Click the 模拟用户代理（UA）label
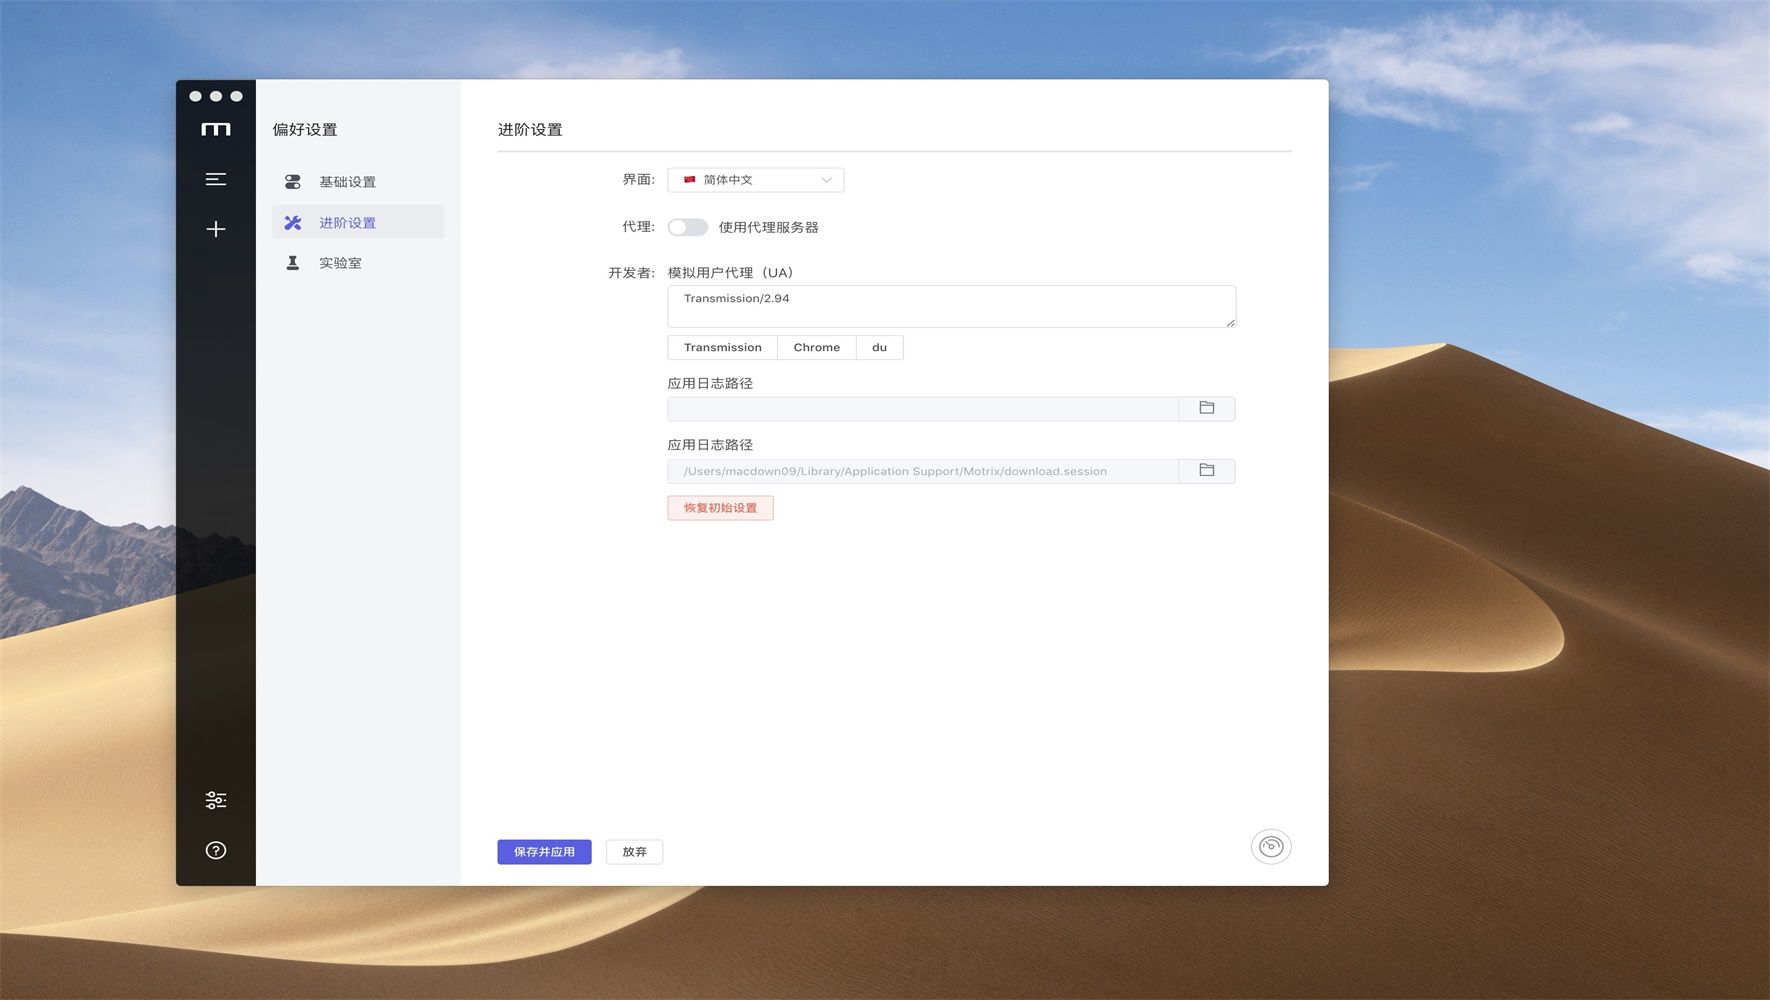The image size is (1770, 1000). click(x=730, y=273)
